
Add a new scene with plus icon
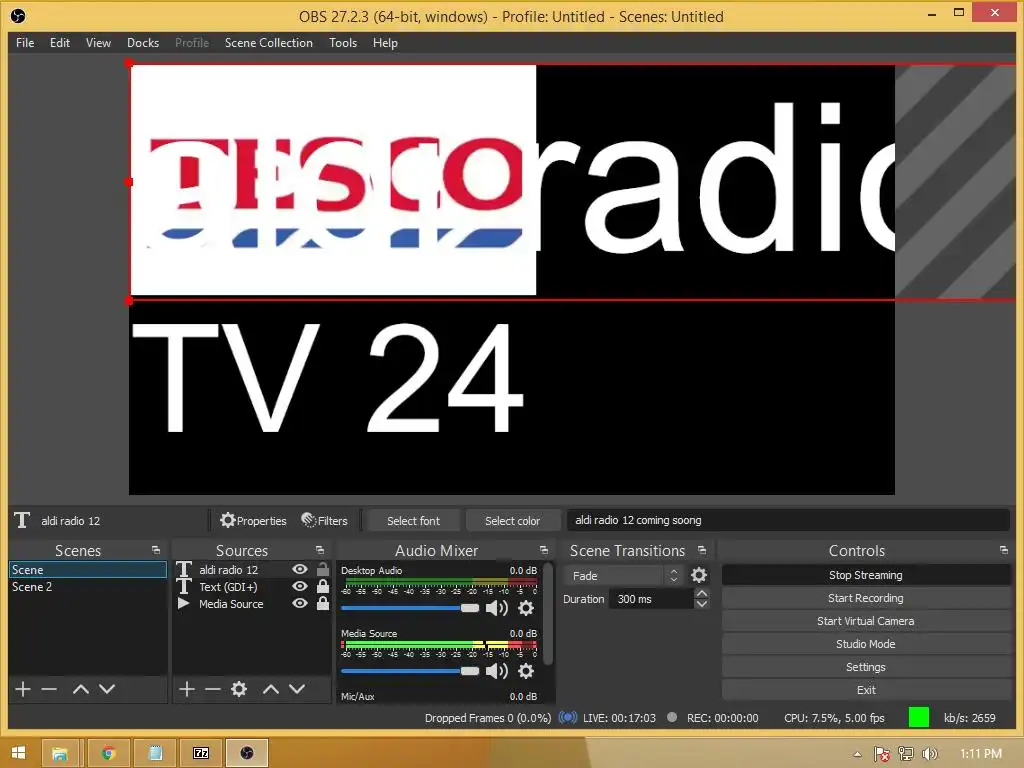coord(23,689)
